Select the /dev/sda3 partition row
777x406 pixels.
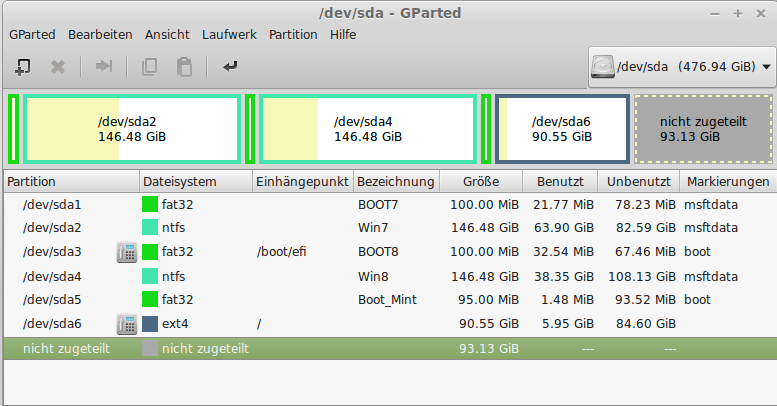(x=390, y=252)
